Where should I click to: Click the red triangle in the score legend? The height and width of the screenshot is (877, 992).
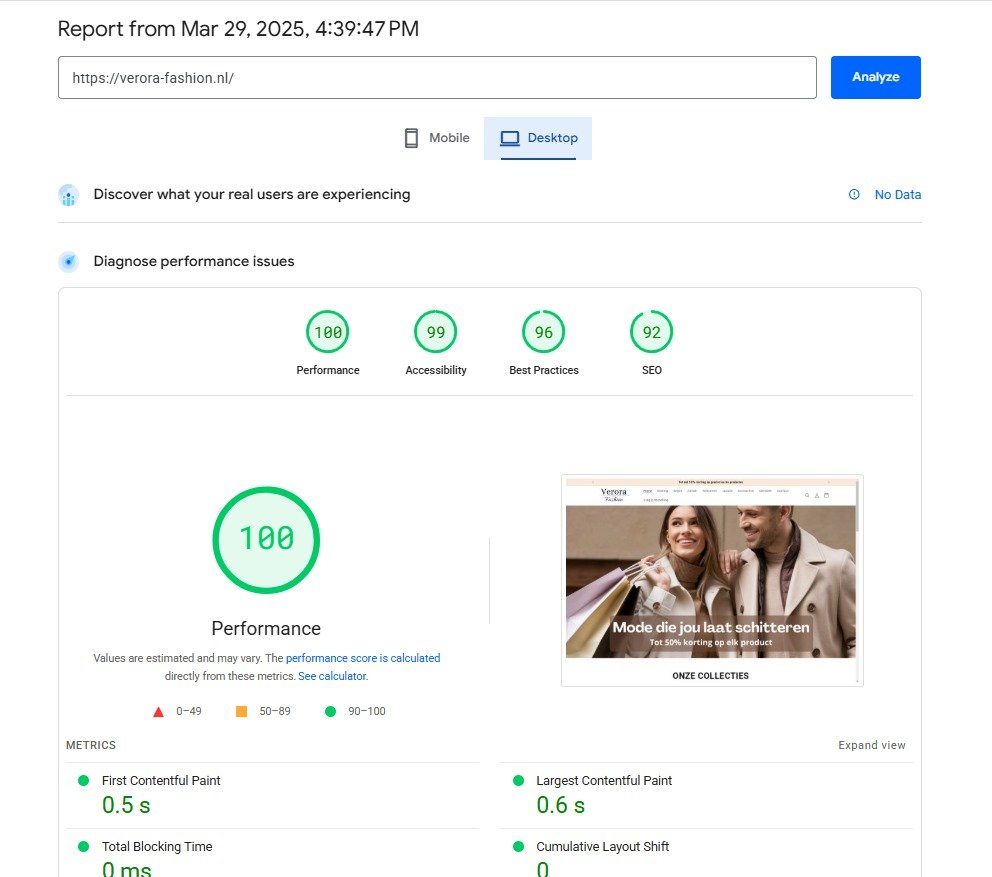(157, 711)
